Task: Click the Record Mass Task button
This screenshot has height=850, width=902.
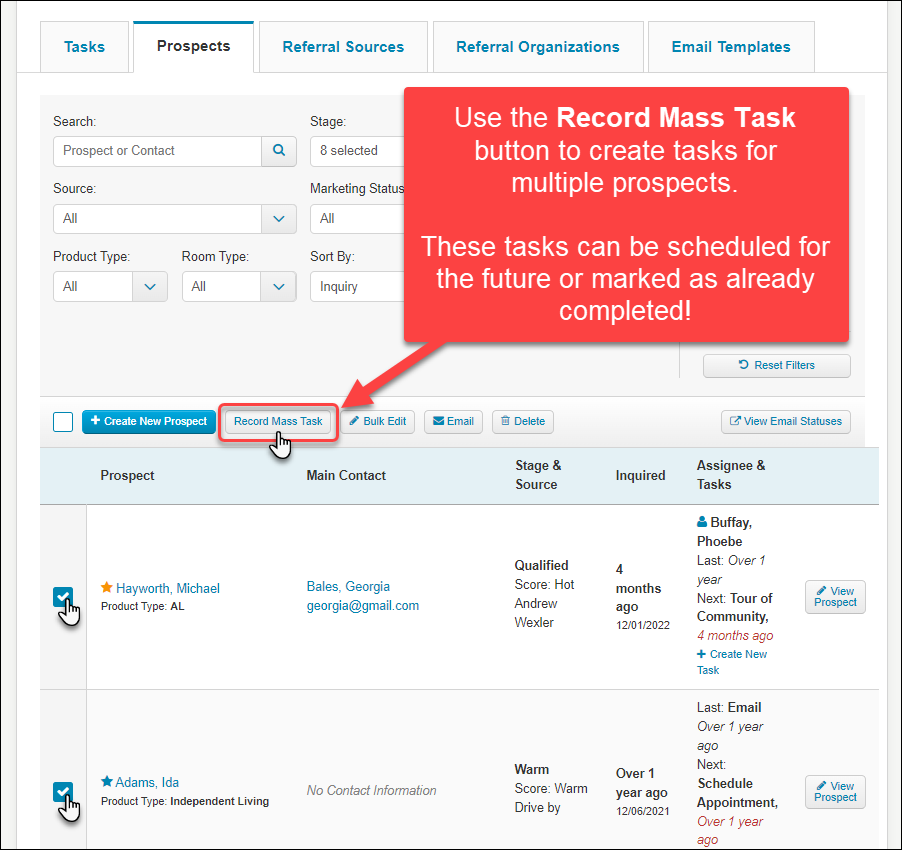Action: pos(278,422)
